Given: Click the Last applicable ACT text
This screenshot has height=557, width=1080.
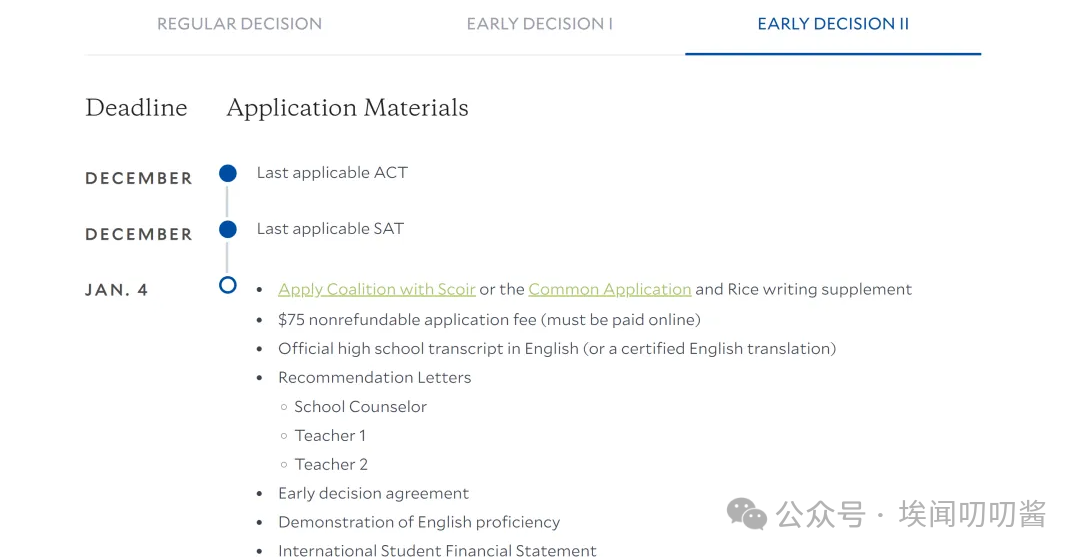Looking at the screenshot, I should (332, 173).
